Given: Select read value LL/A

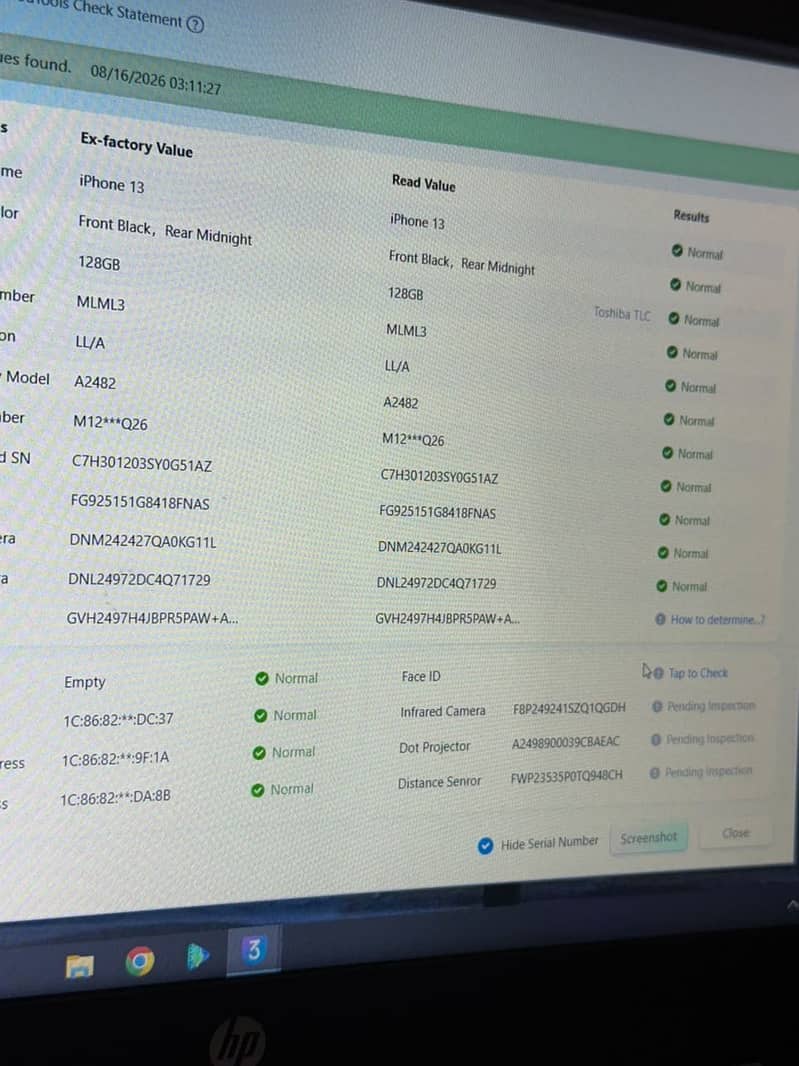Looking at the screenshot, I should point(397,366).
